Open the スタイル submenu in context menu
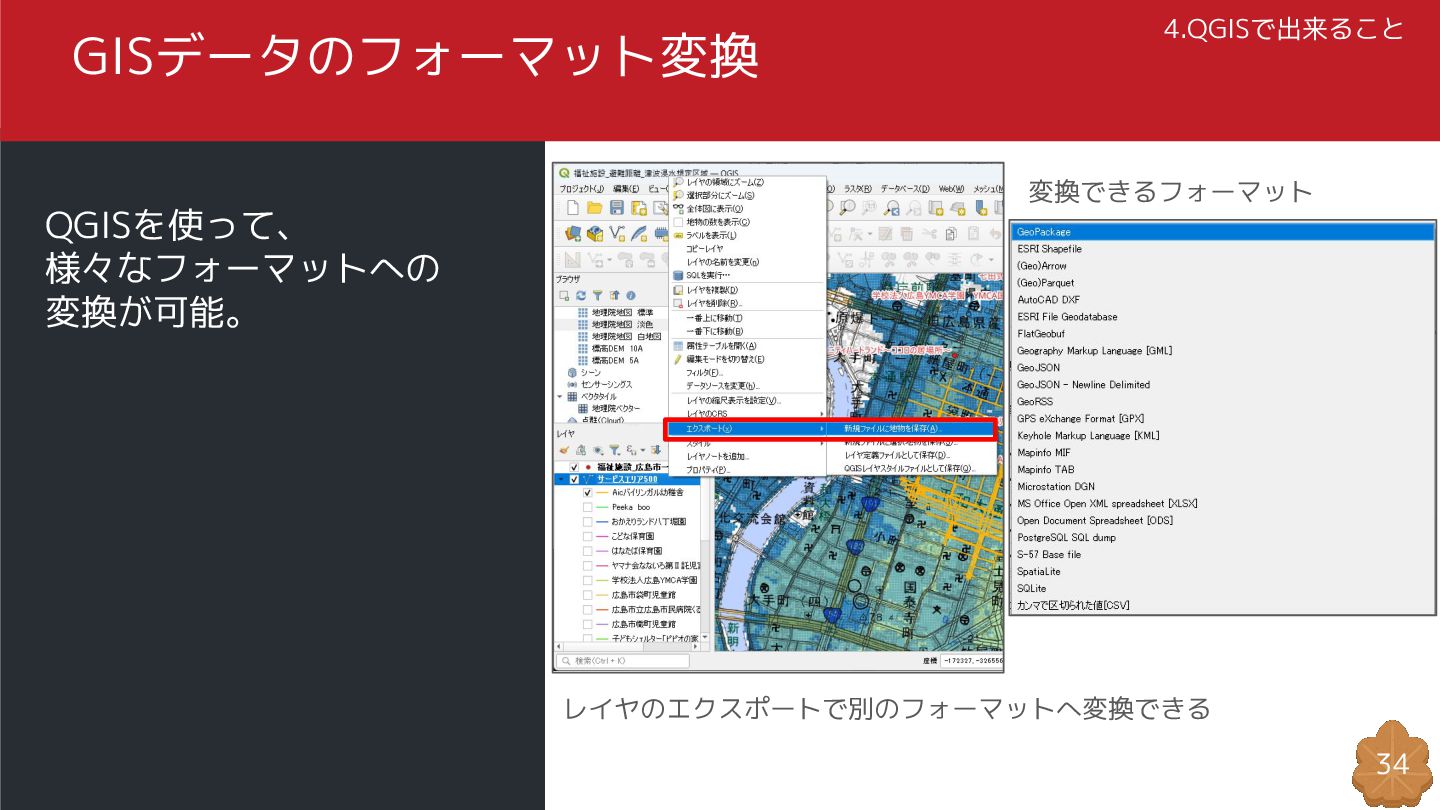Screen dimensions: 1440x810 click(x=747, y=443)
